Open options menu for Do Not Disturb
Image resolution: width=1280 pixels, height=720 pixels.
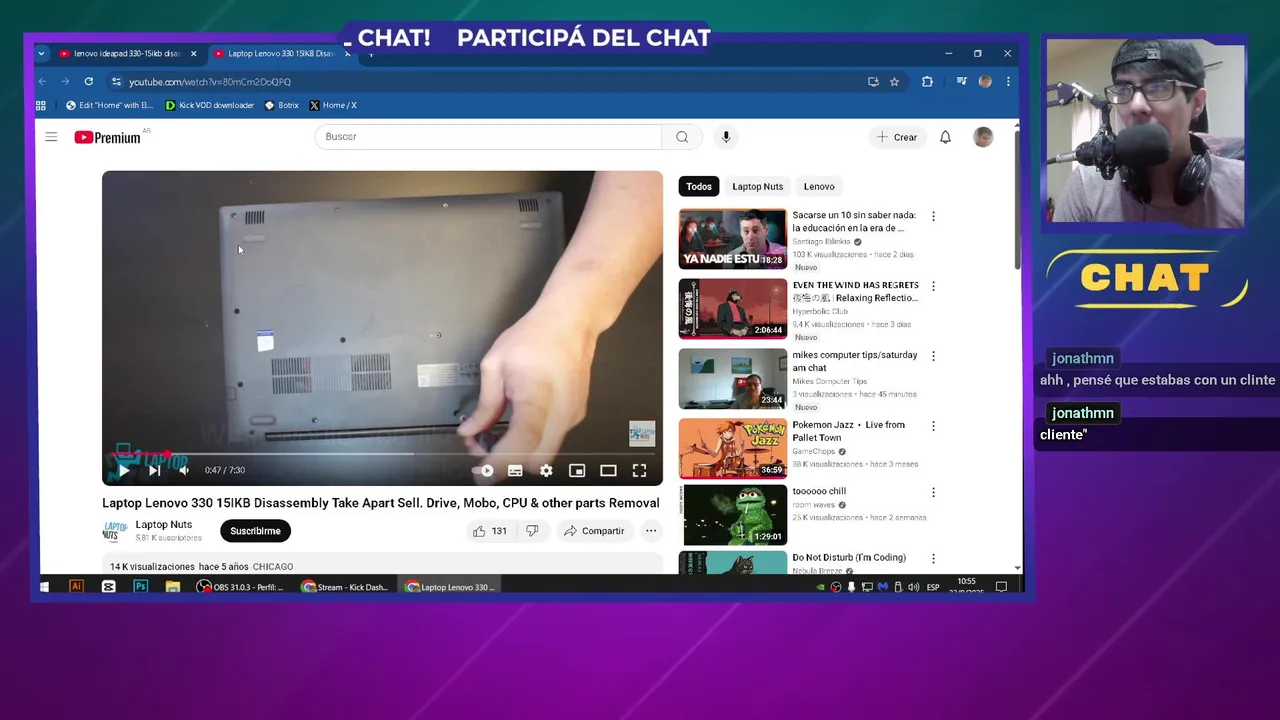click(933, 559)
